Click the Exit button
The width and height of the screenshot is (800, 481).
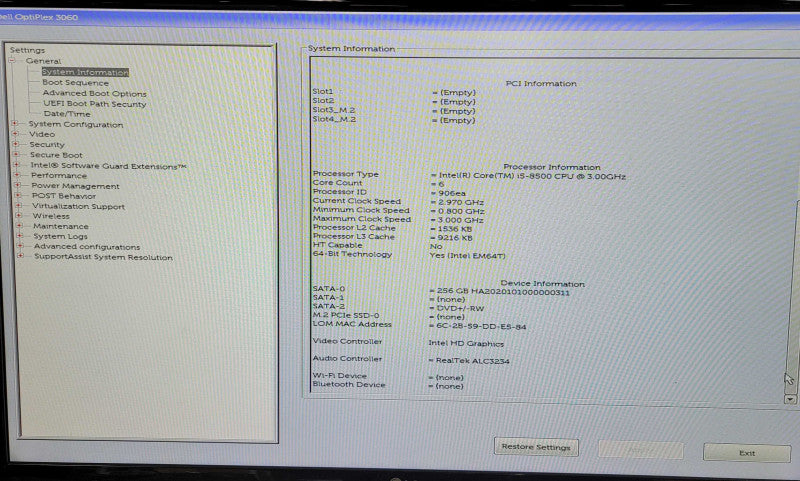(747, 453)
